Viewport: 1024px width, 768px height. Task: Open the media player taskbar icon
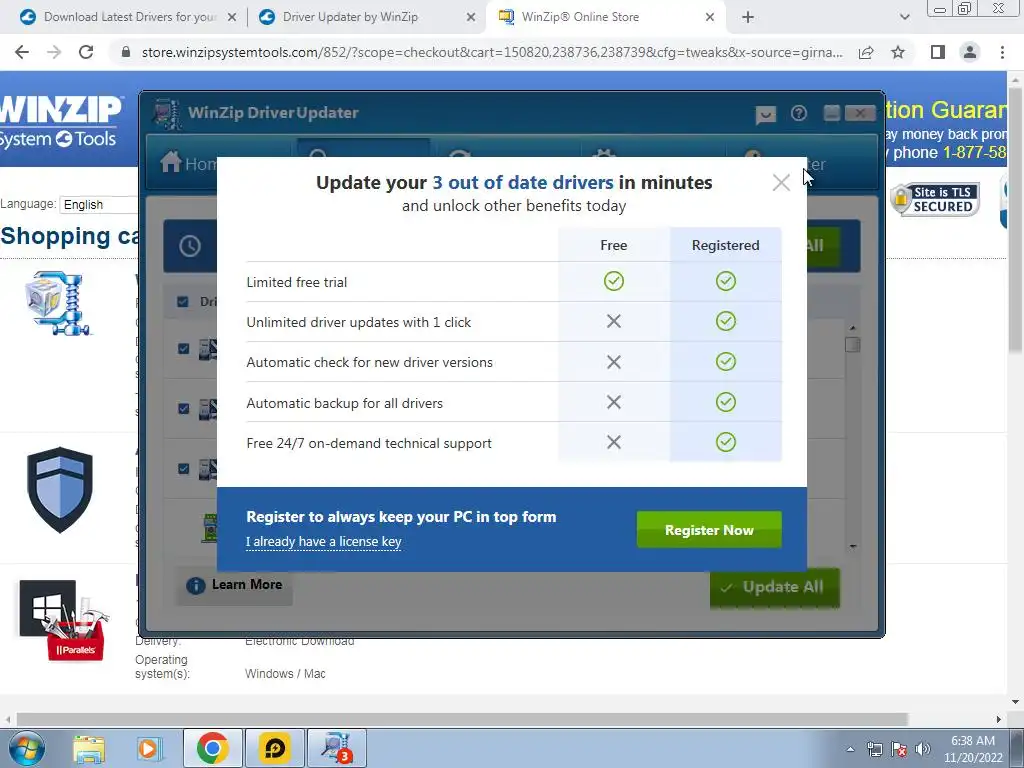[148, 748]
